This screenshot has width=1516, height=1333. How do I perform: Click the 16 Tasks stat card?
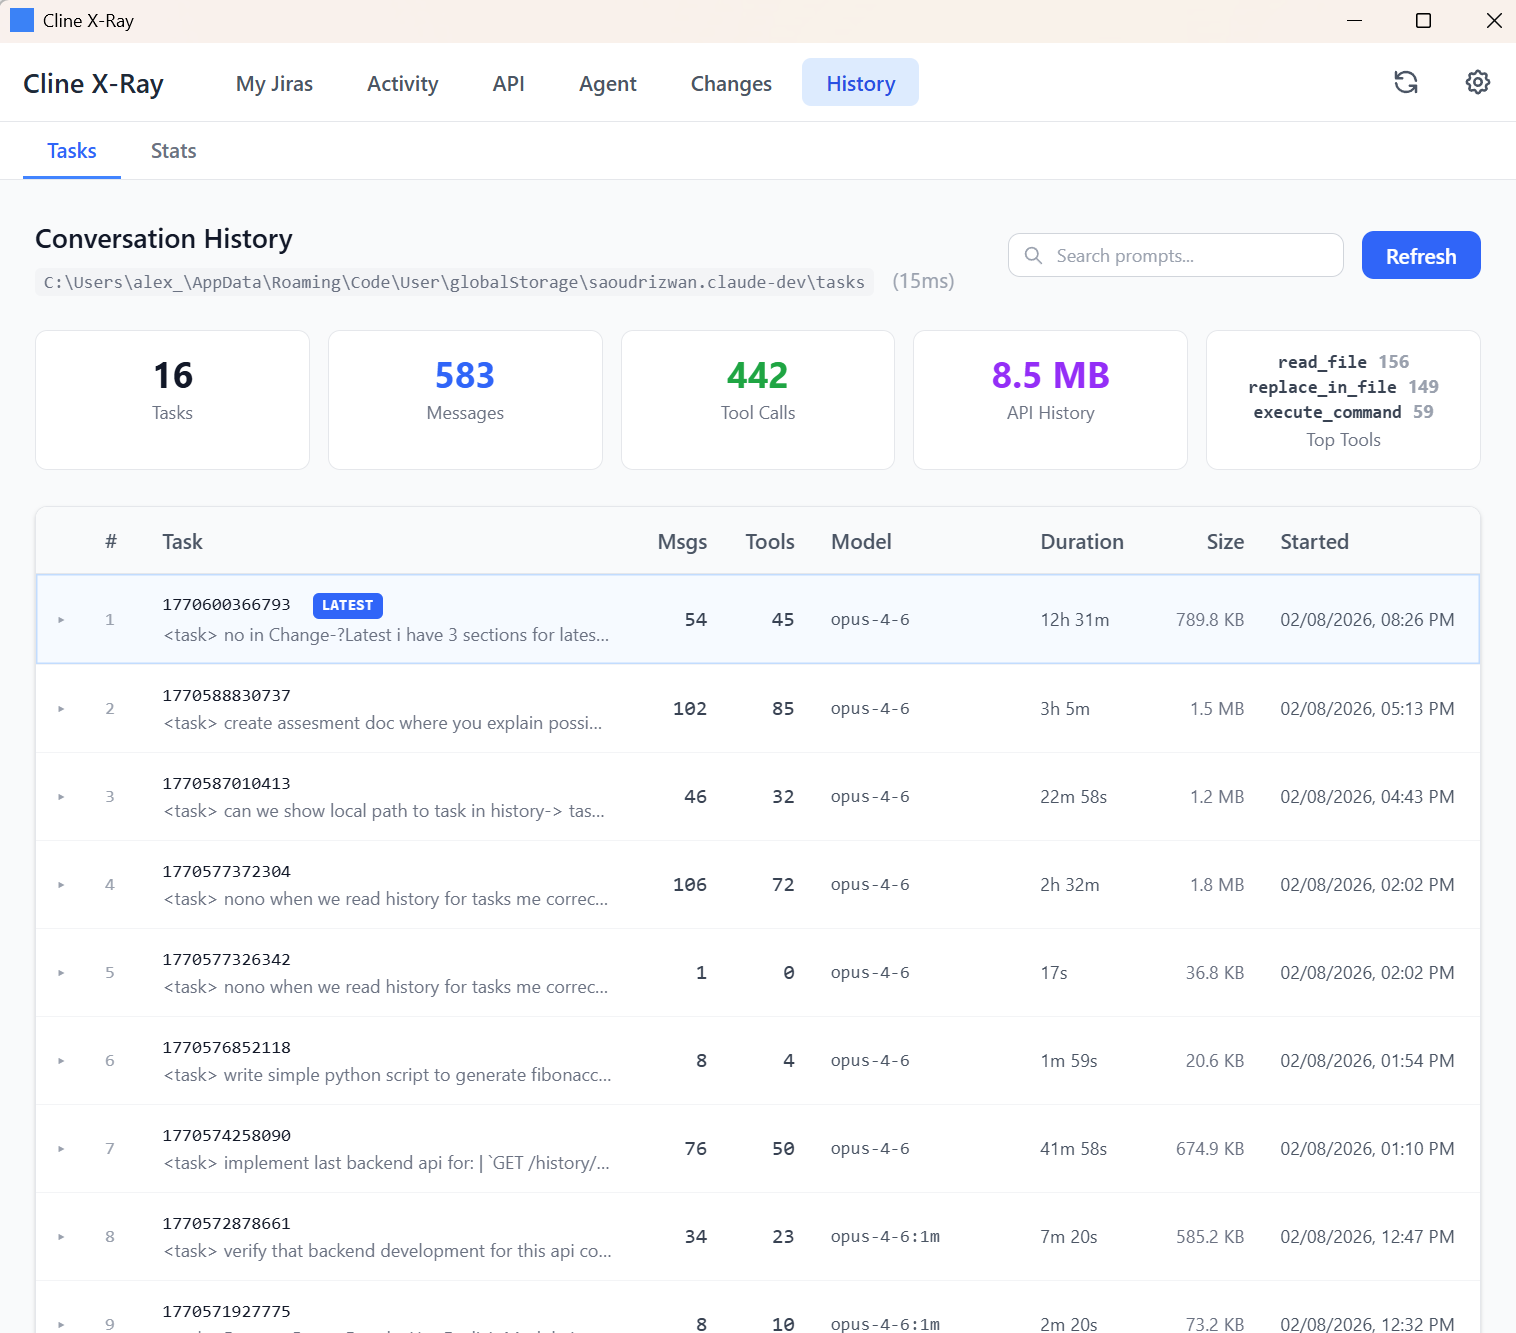point(172,400)
